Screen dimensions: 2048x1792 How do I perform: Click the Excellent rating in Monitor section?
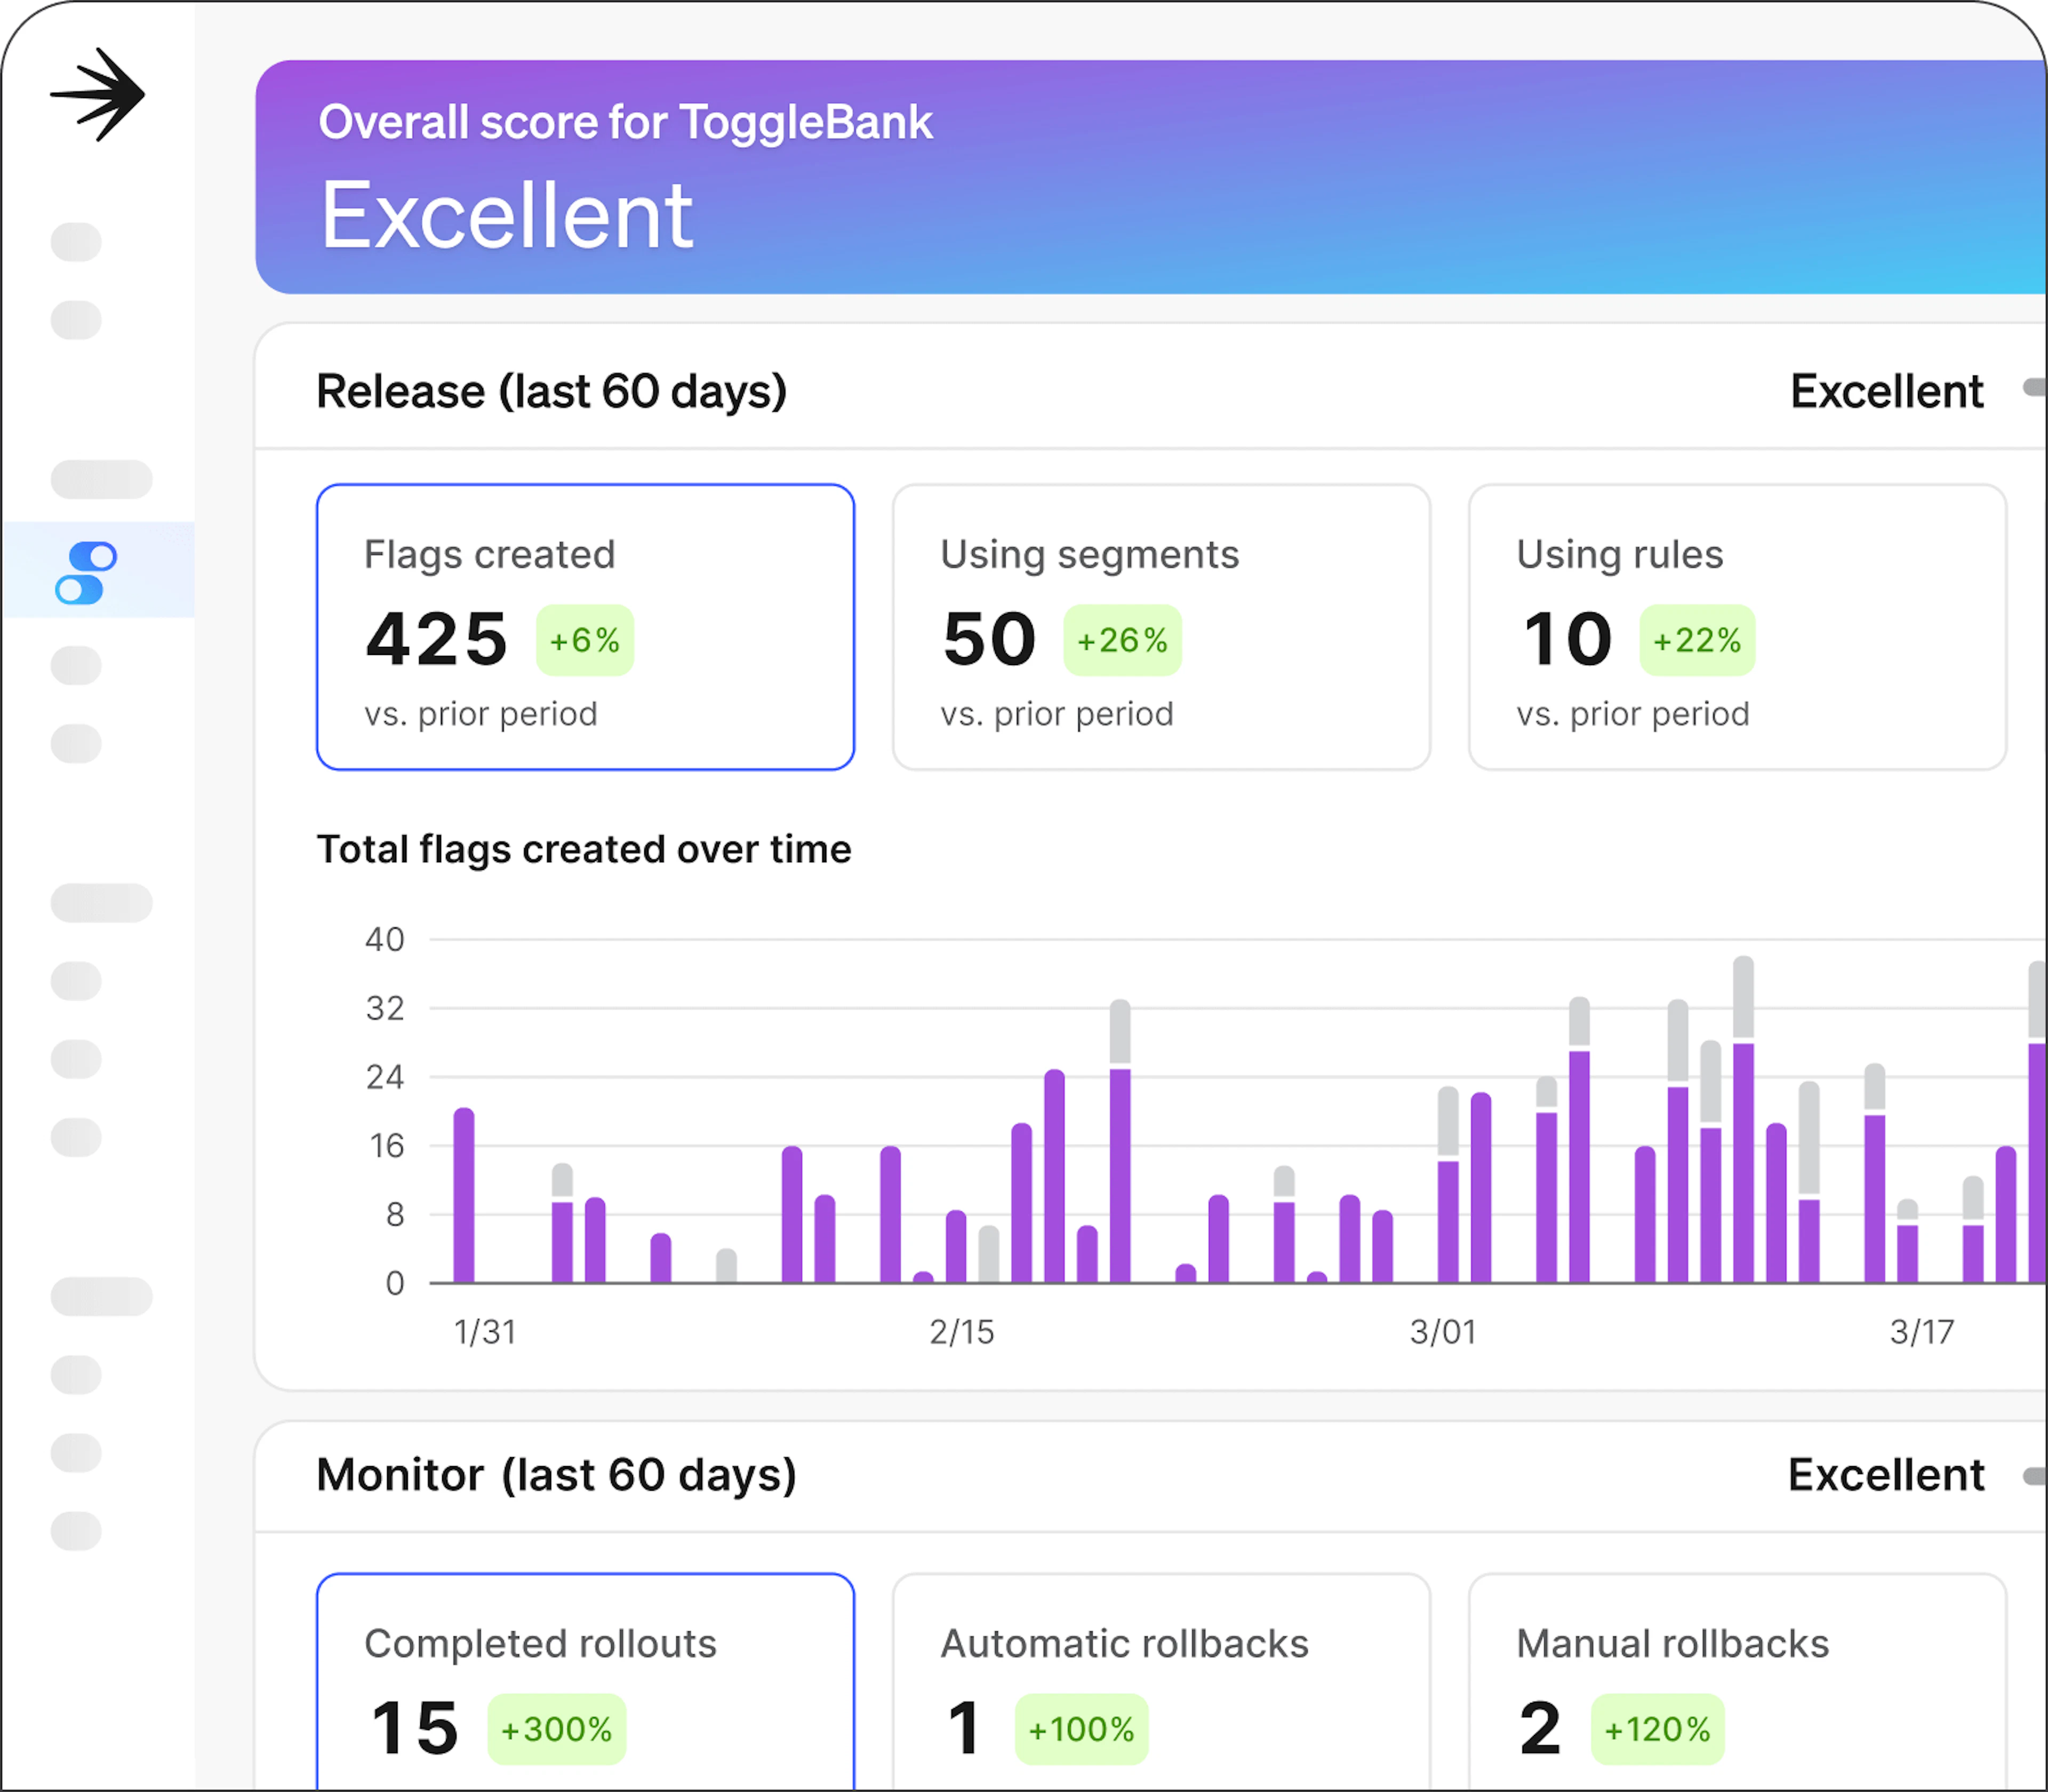click(1885, 1475)
